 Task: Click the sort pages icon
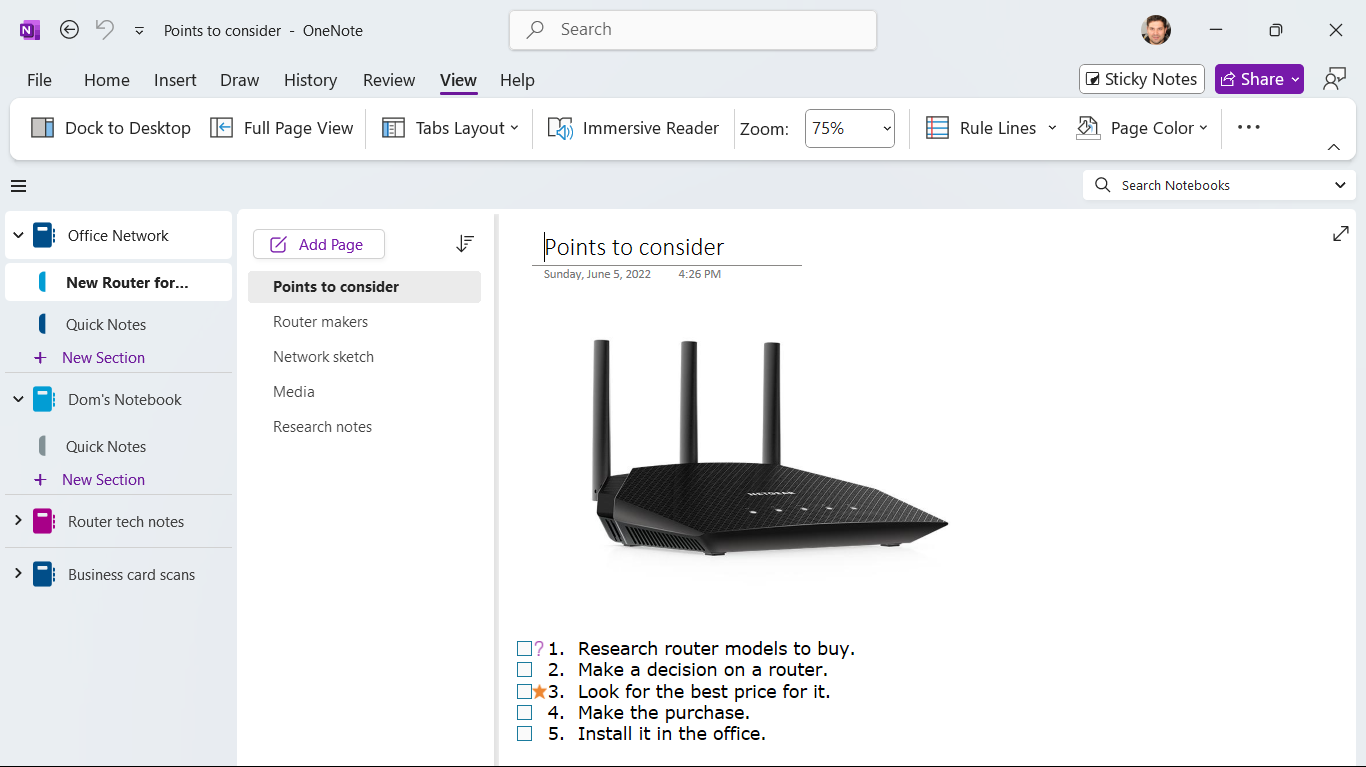(x=464, y=243)
